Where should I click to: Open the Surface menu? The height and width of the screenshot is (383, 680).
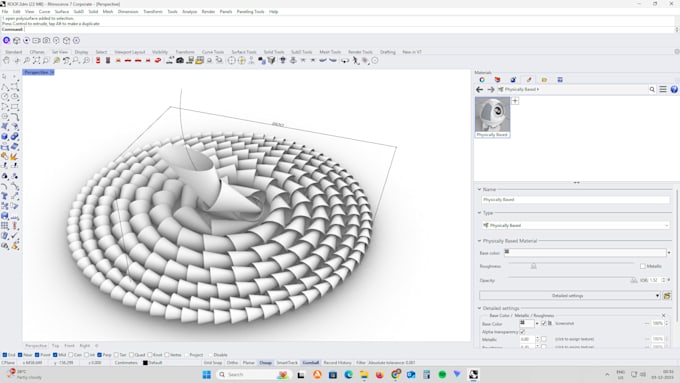[62, 12]
